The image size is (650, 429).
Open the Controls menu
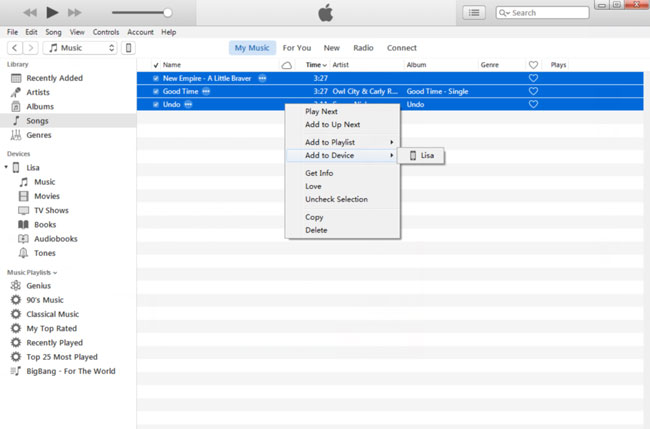tap(106, 32)
